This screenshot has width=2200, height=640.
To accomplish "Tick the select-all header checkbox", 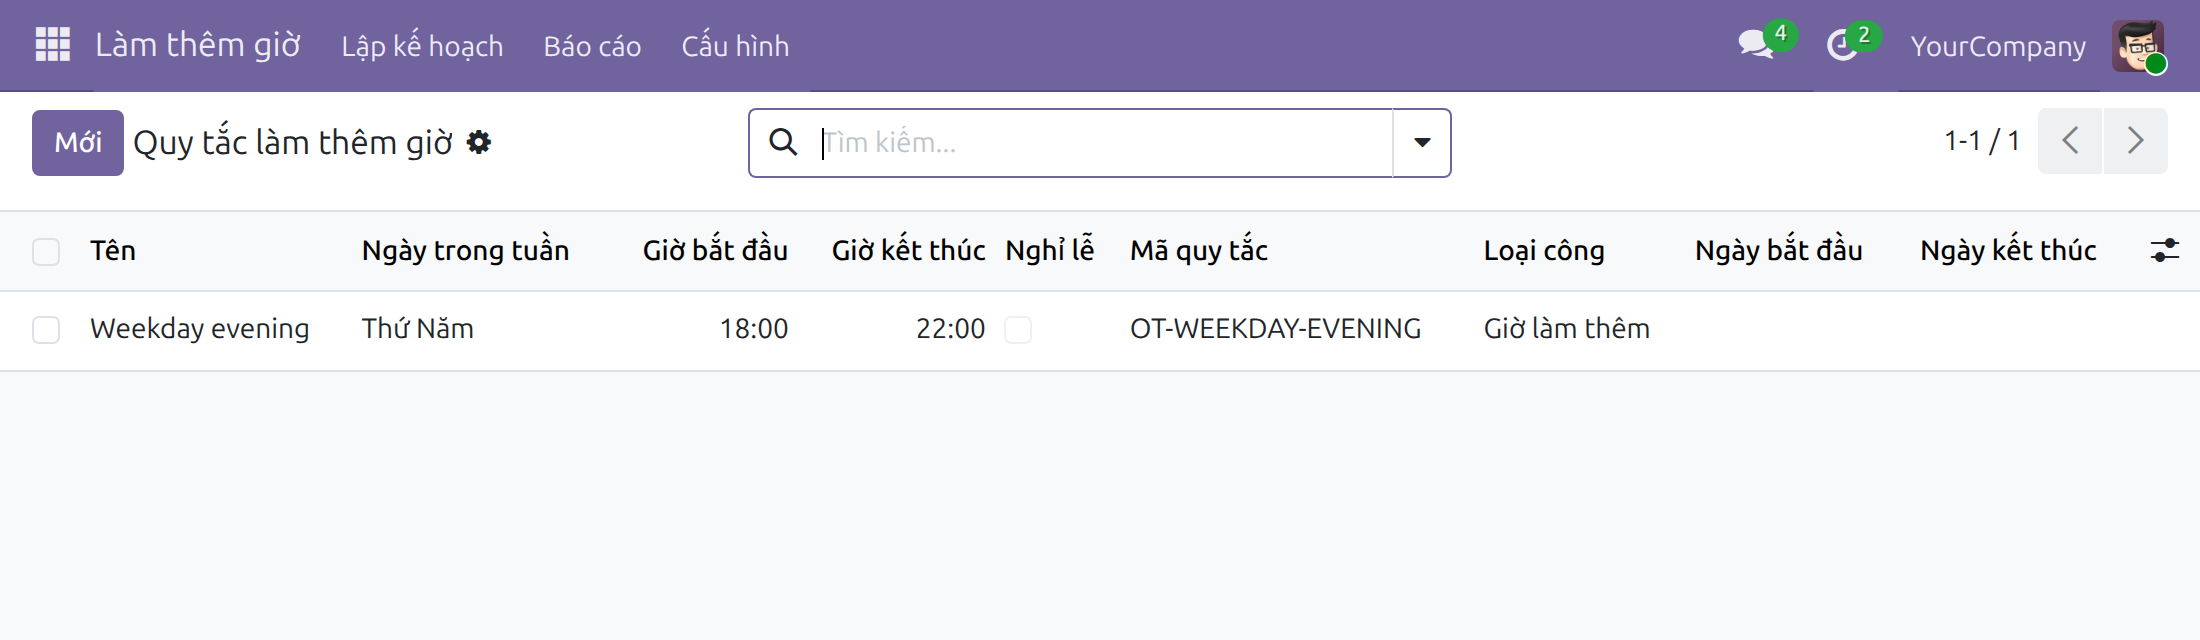I will 46,251.
